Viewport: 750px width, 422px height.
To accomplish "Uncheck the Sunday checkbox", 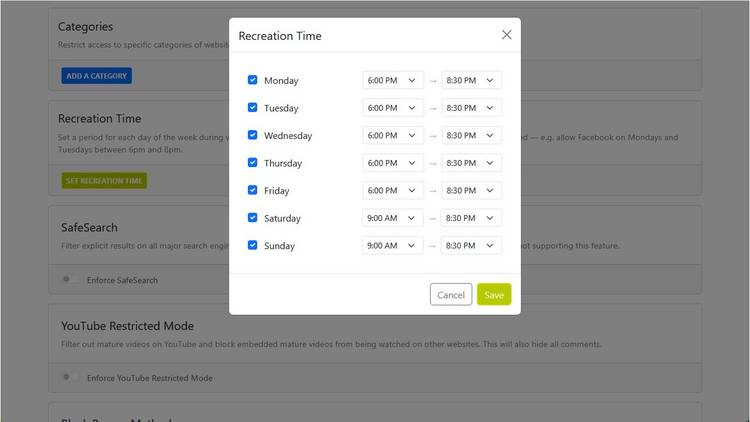I will pyautogui.click(x=253, y=245).
